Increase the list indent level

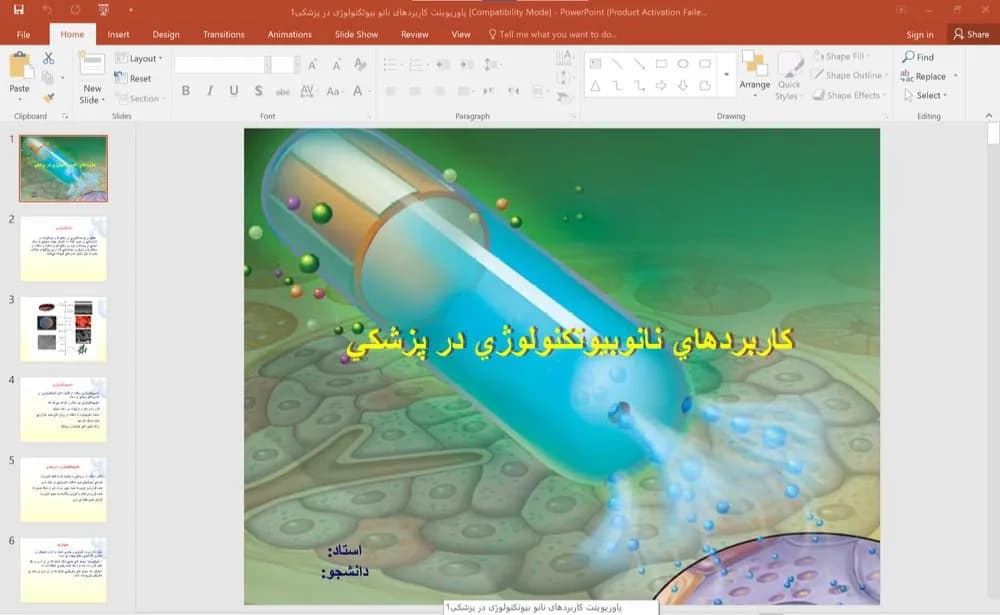tap(467, 64)
